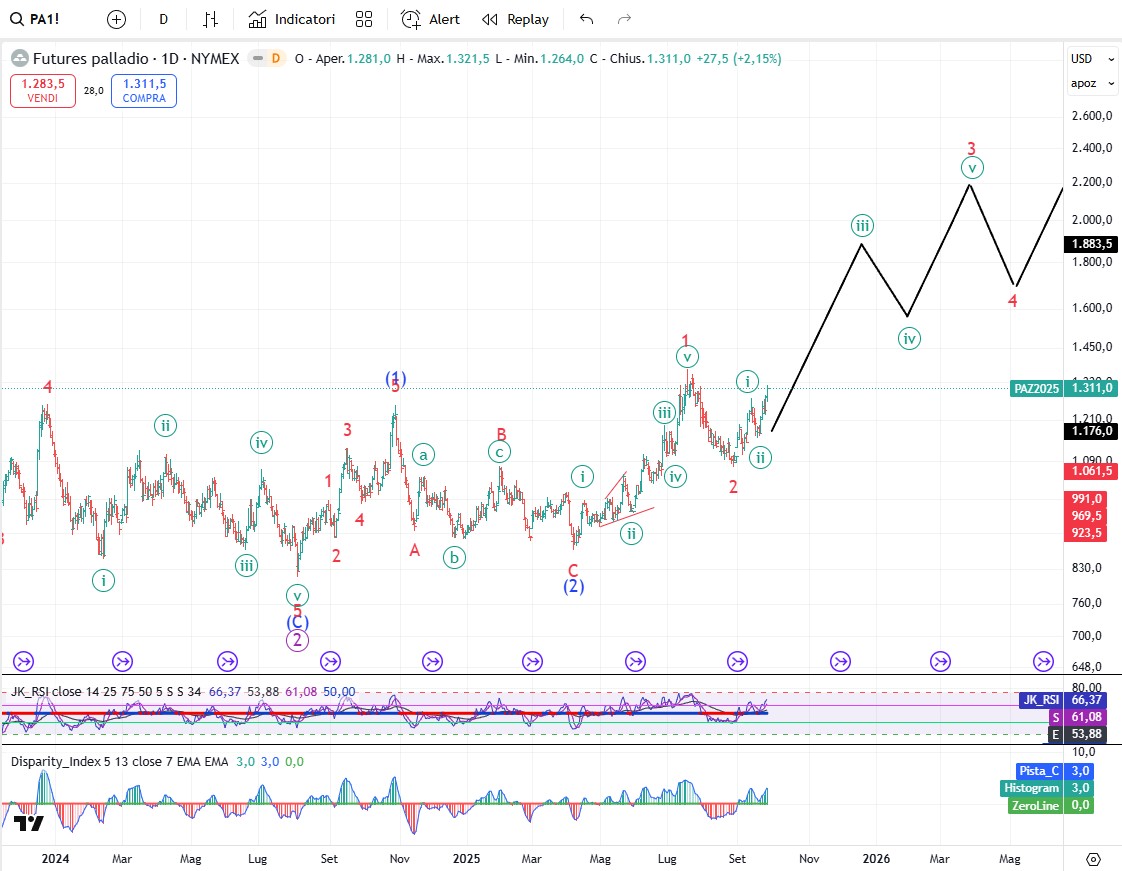Click the palladium futures symbol logo
1122x871 pixels.
coord(19,59)
